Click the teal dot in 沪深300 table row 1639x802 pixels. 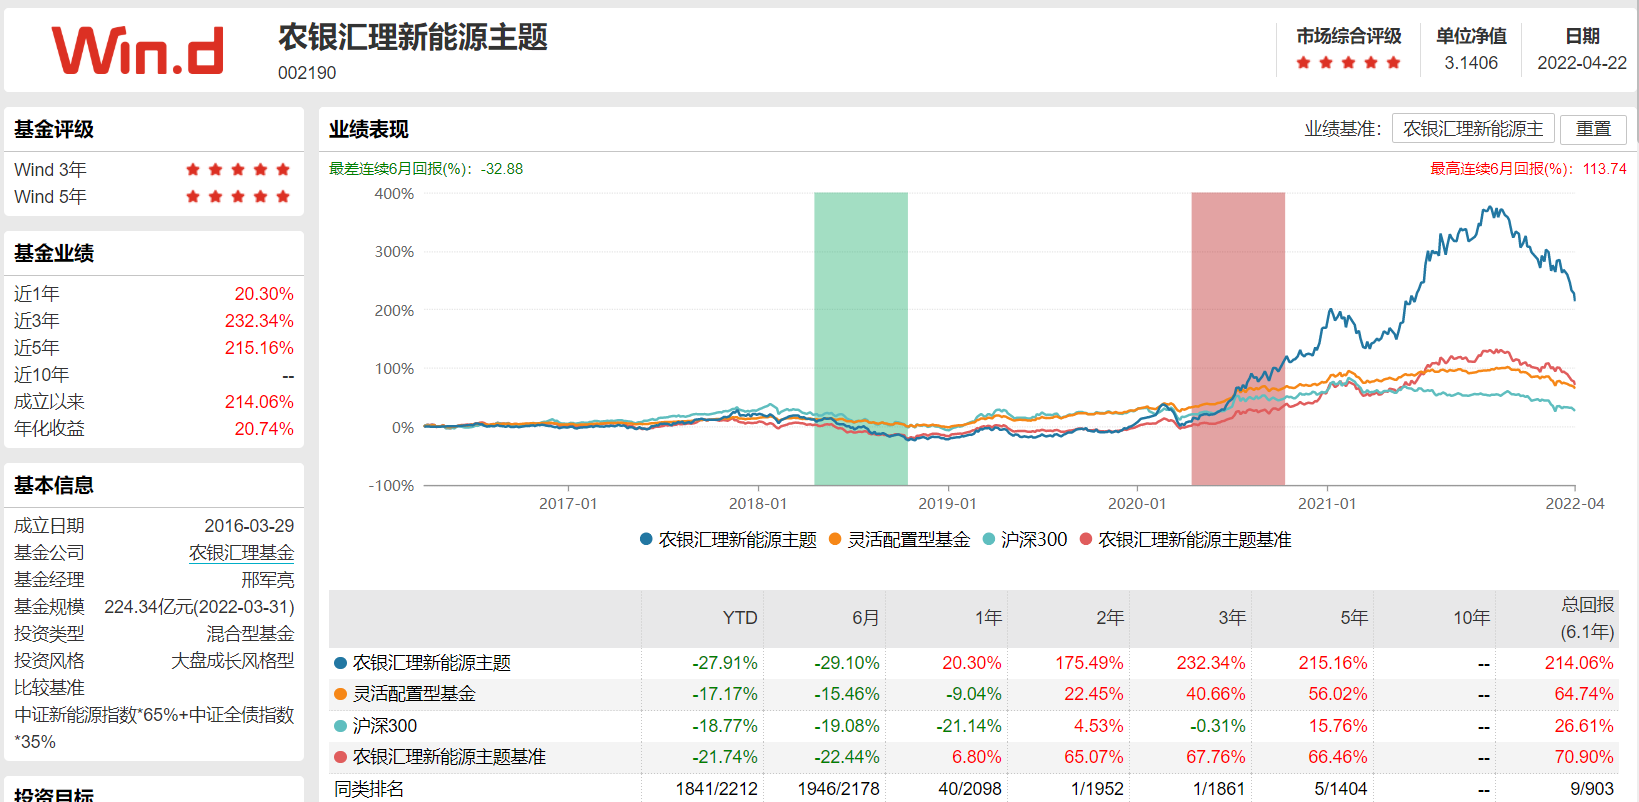point(340,726)
